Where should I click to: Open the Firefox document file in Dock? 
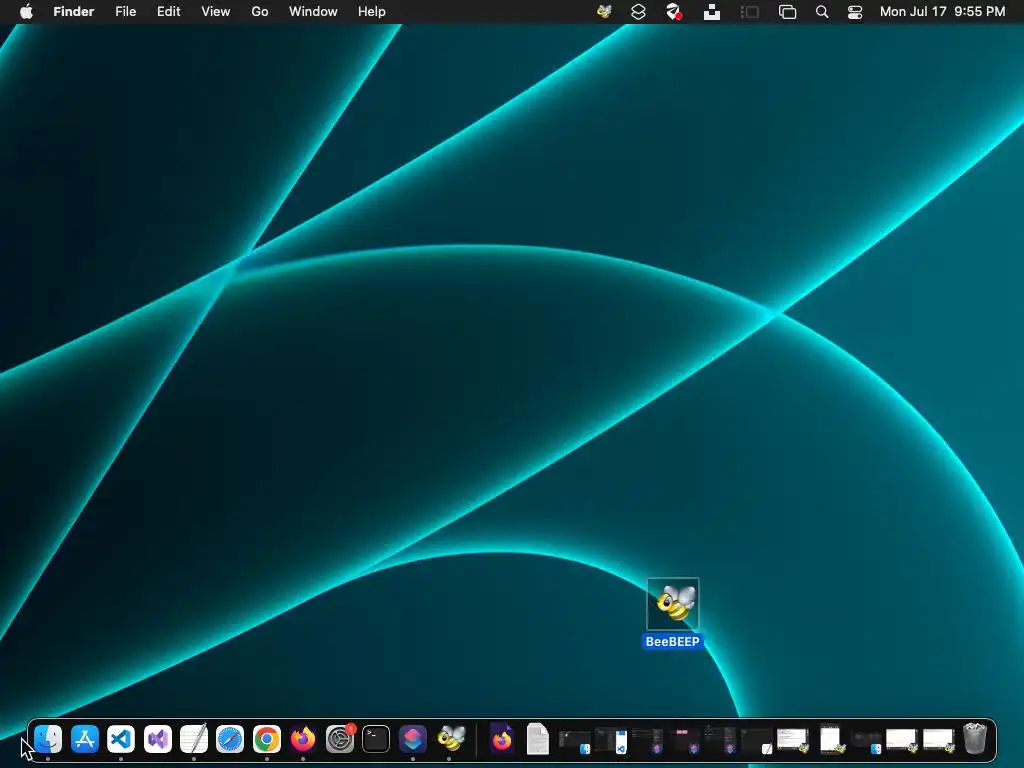(x=502, y=739)
